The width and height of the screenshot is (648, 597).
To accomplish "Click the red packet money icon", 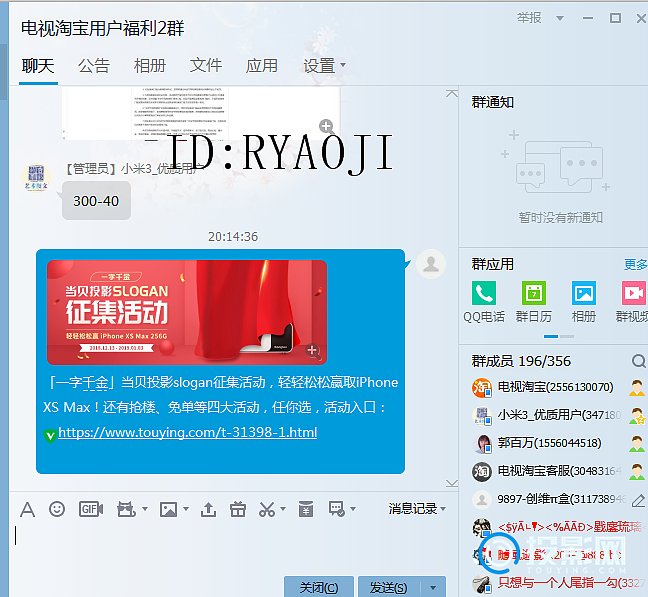I will [x=306, y=509].
